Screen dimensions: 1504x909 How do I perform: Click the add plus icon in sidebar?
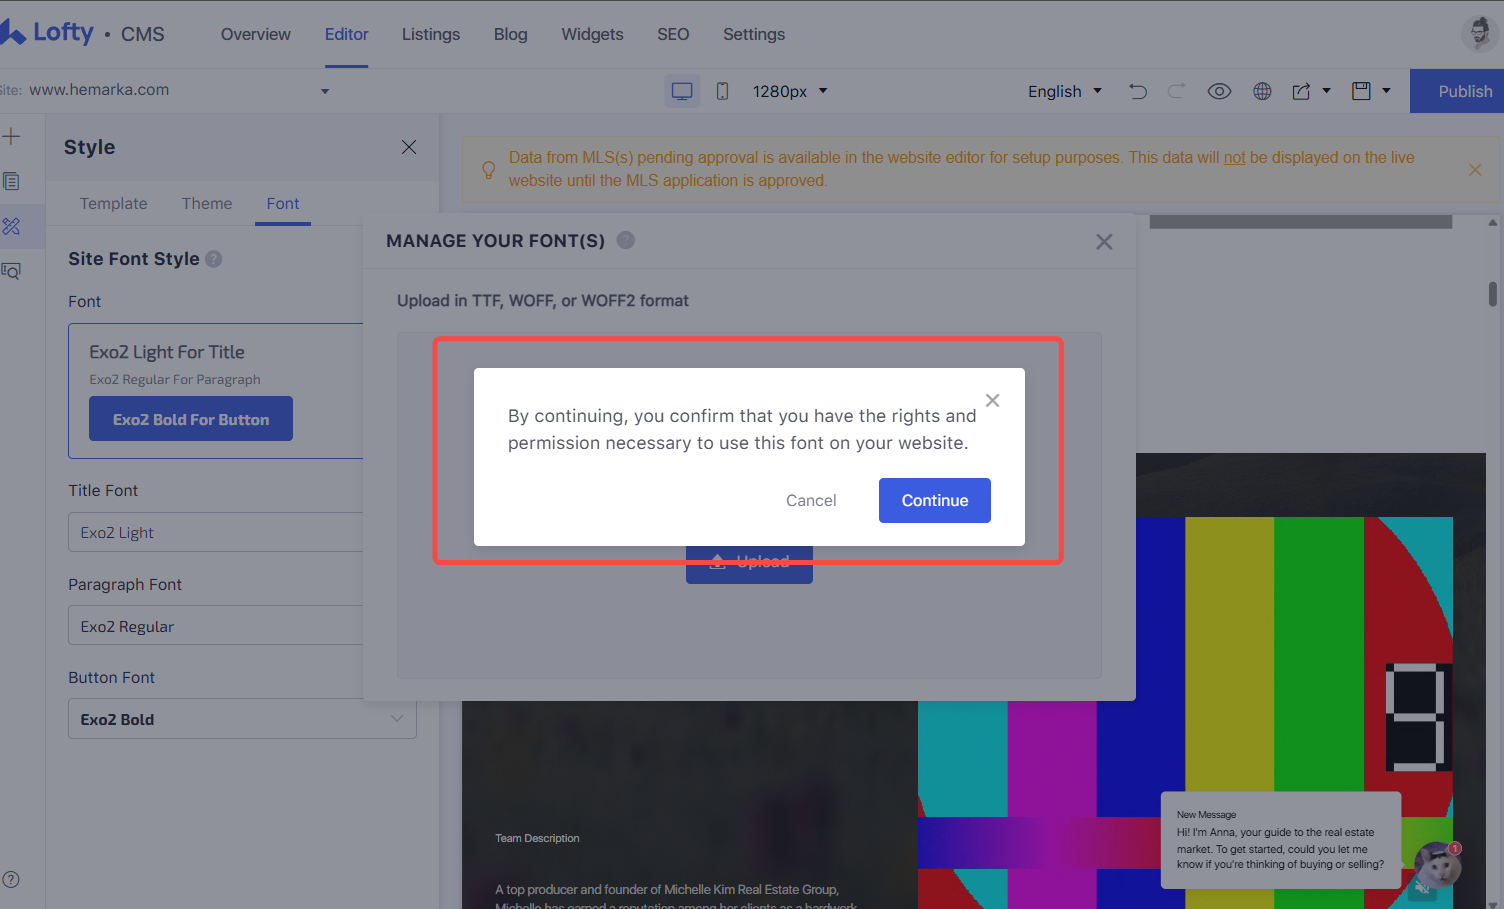11,136
